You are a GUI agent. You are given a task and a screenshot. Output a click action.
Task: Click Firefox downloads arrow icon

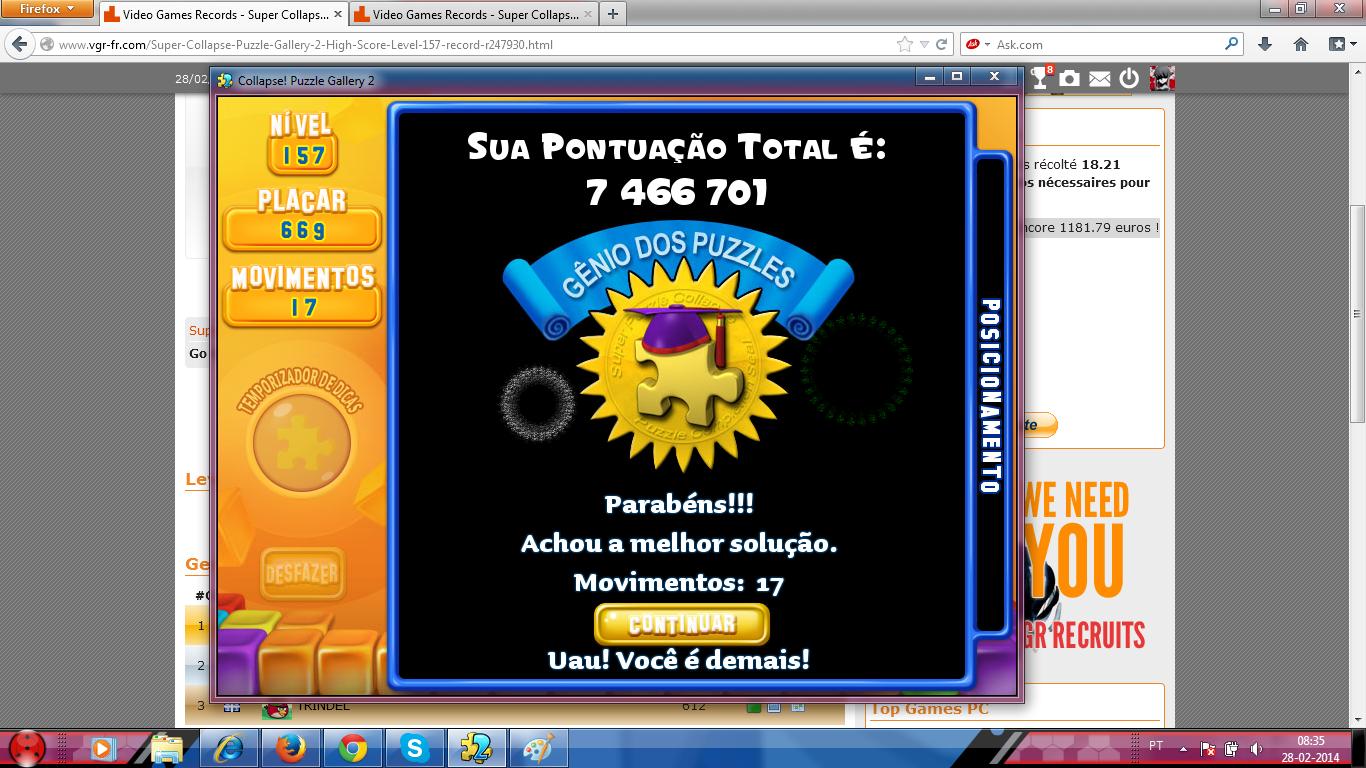click(1265, 44)
